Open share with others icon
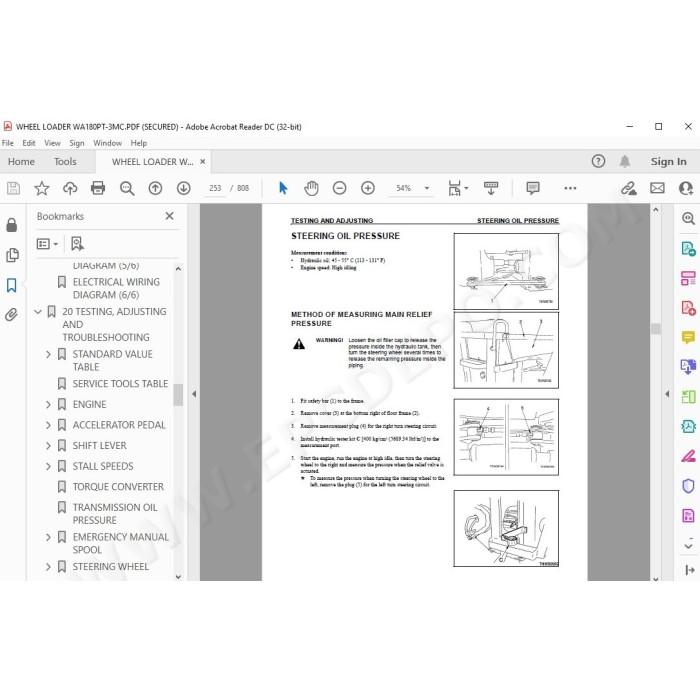Screen dimensions: 700x700 tap(686, 188)
